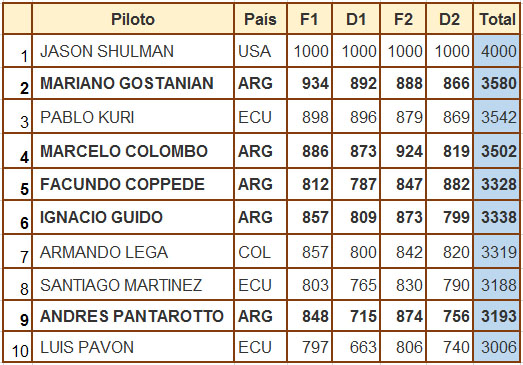This screenshot has width=523, height=365.
Task: Select the PABLO KURI cell
Action: point(133,117)
